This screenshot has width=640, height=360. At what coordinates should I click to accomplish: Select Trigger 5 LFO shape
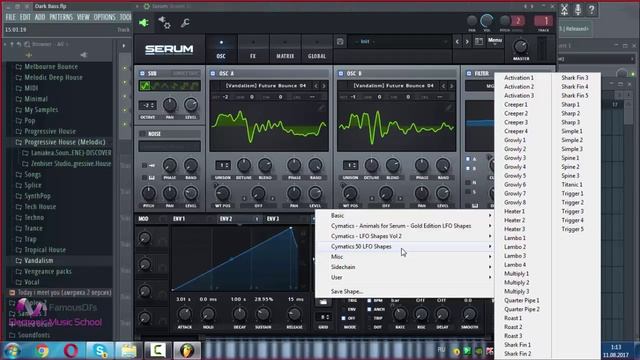tap(573, 229)
